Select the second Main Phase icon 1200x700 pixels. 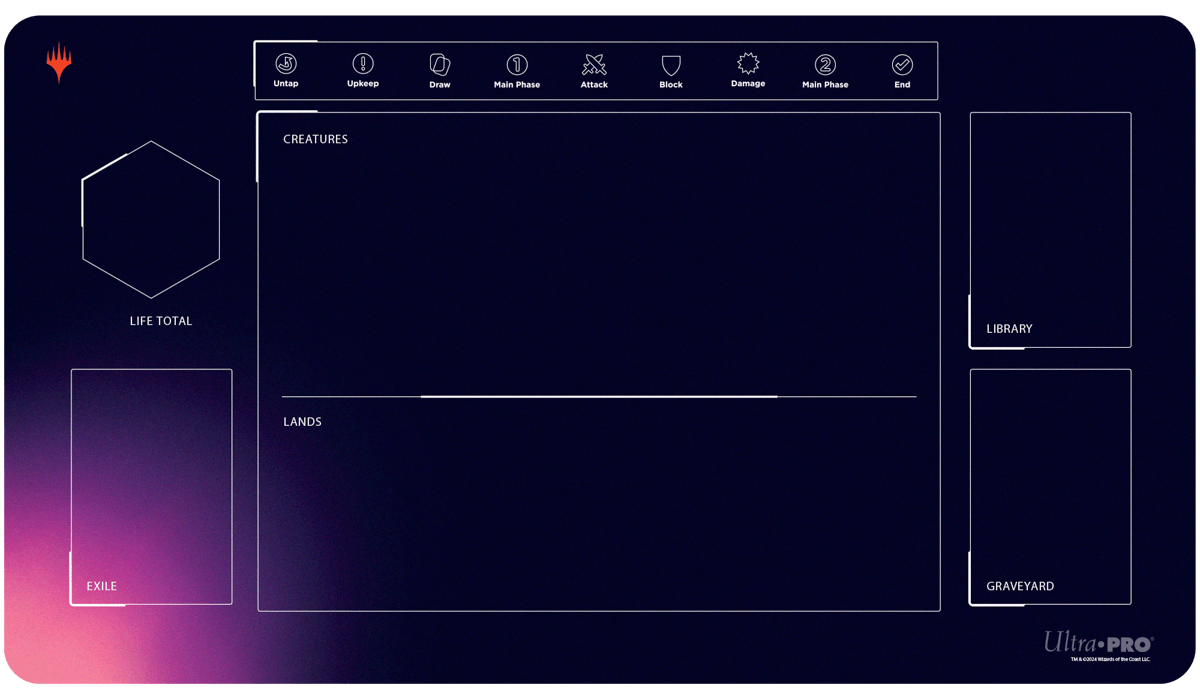[825, 65]
